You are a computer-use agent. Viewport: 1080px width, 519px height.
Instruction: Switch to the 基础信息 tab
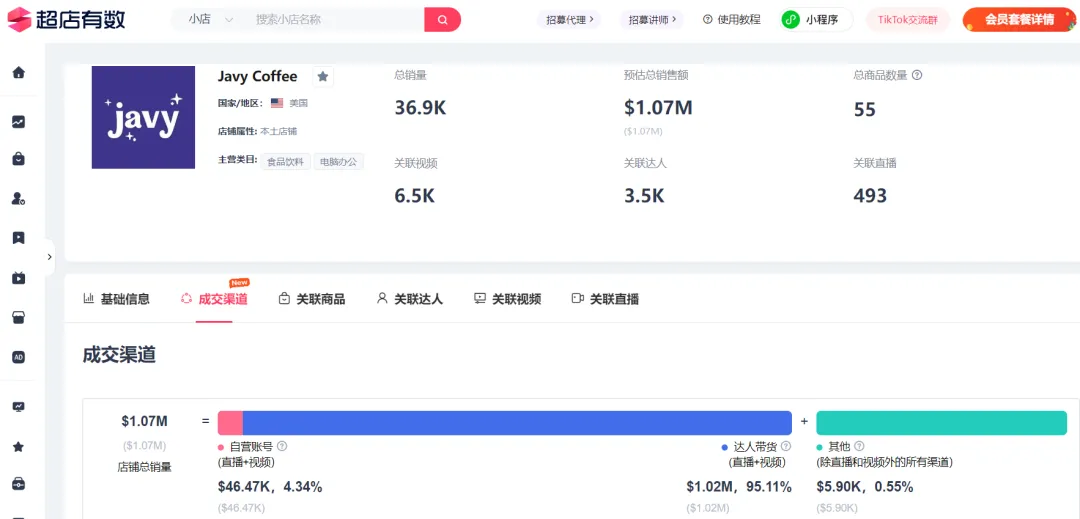[116, 299]
